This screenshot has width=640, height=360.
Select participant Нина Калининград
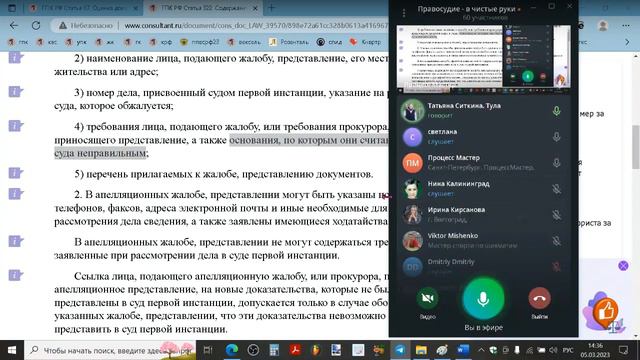pyautogui.click(x=483, y=189)
